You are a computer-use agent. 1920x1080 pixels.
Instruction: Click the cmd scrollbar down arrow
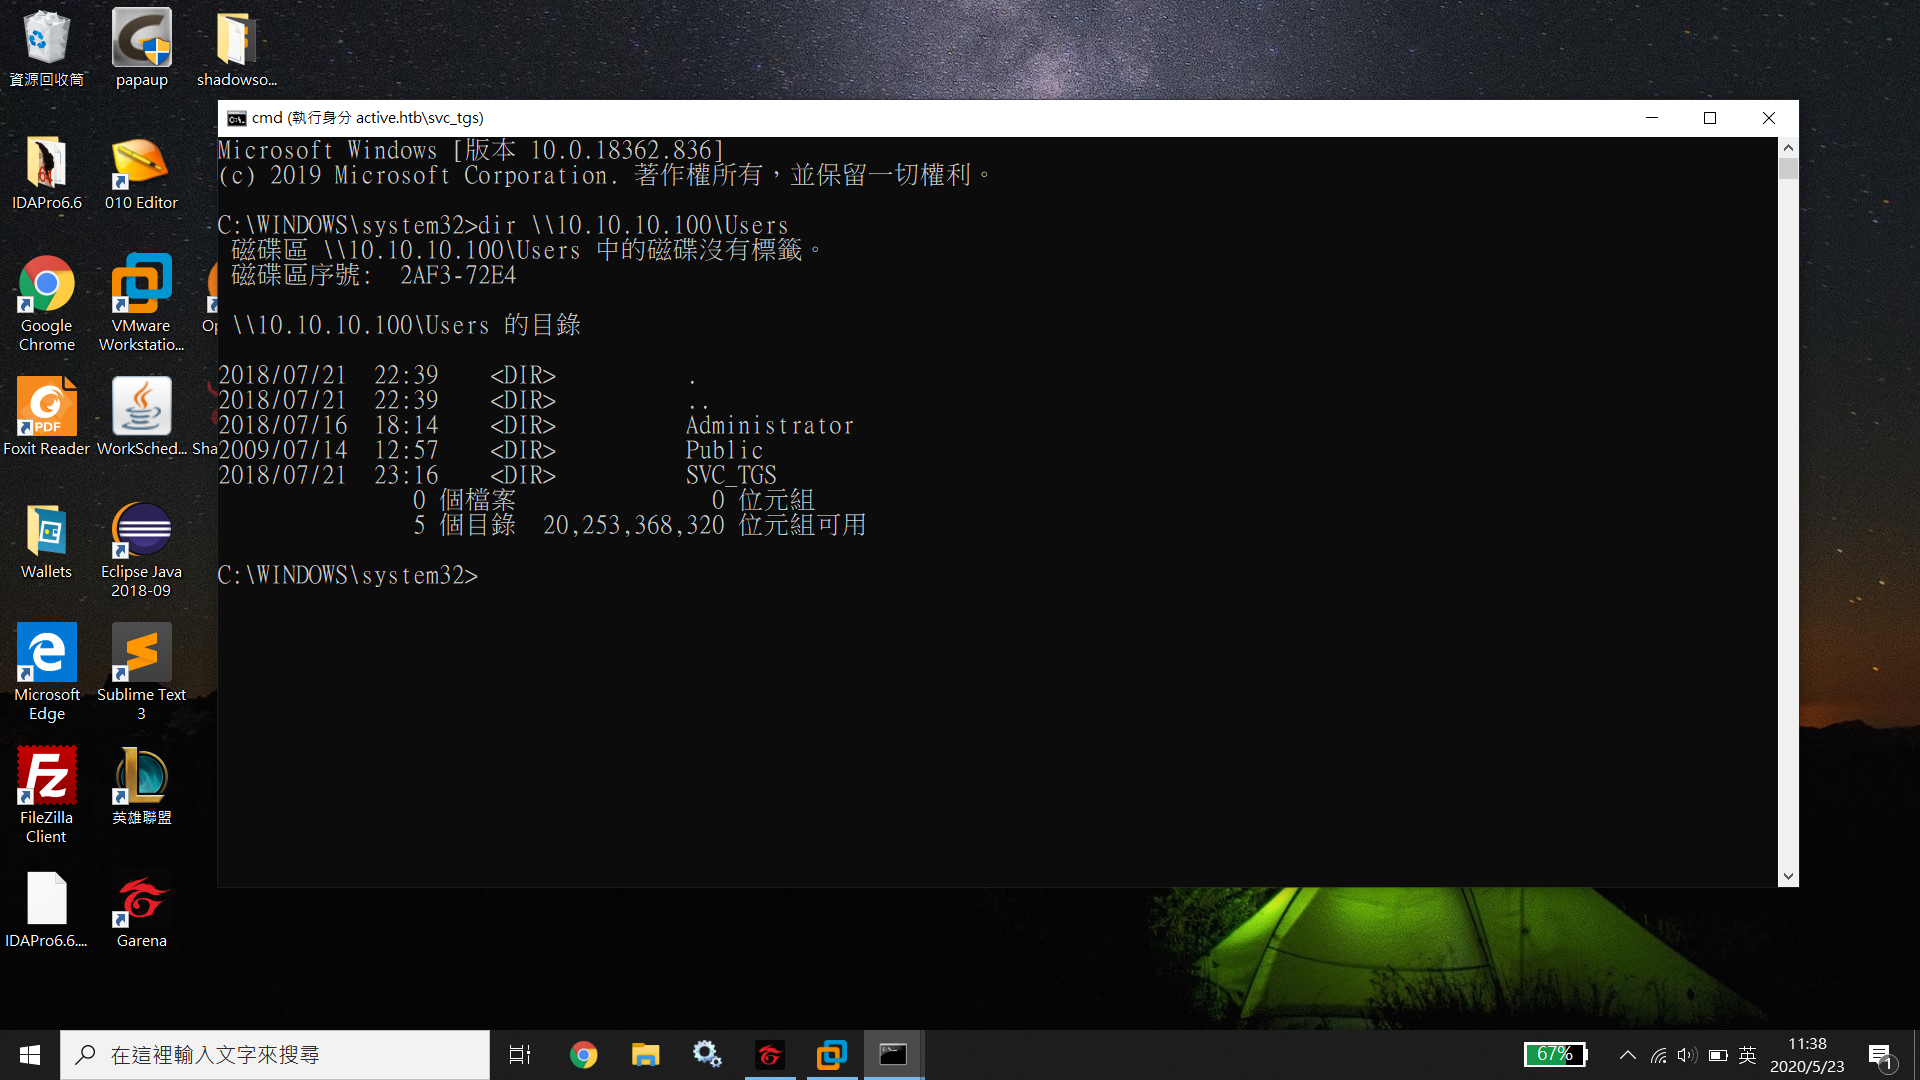pos(1788,876)
